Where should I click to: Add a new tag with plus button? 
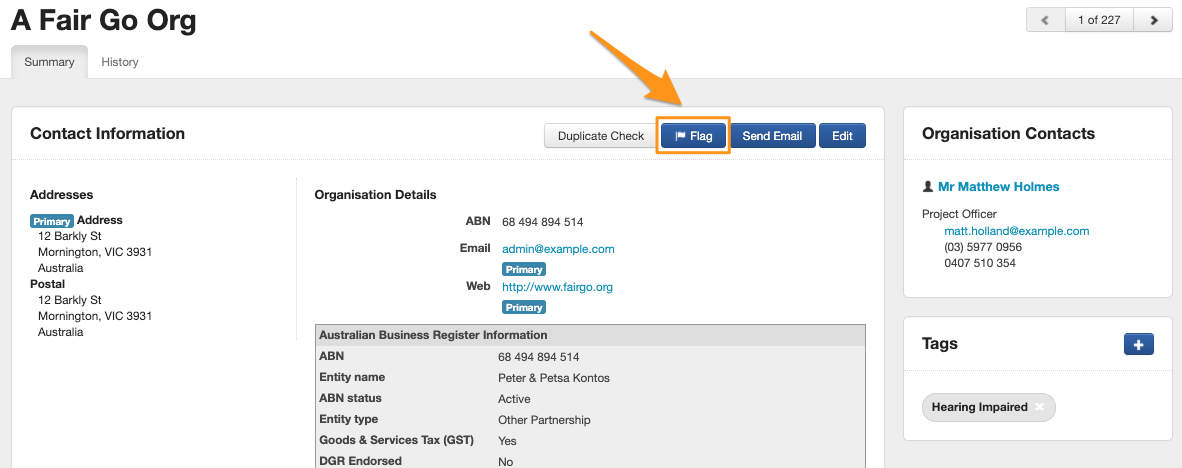coord(1138,344)
